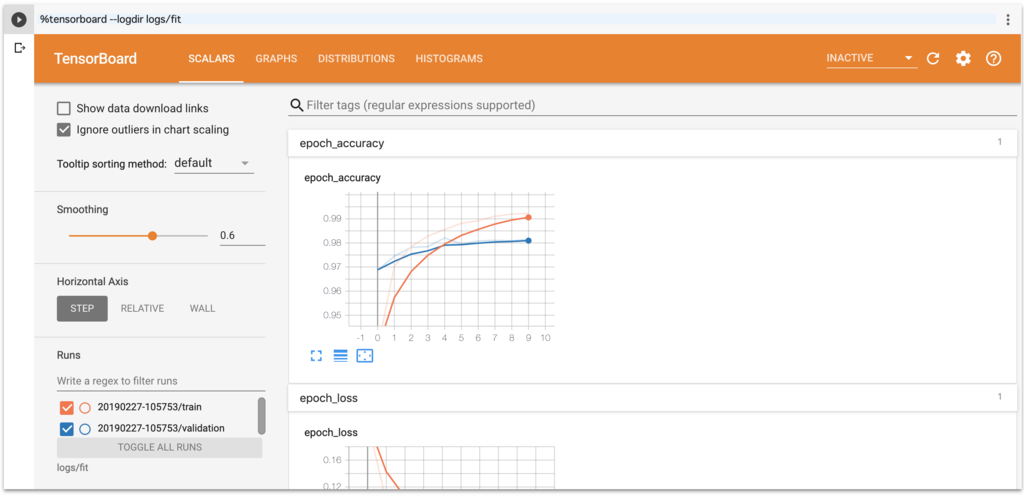Uncheck Ignore outliers in chart scaling
The image size is (1024, 496).
tap(64, 129)
